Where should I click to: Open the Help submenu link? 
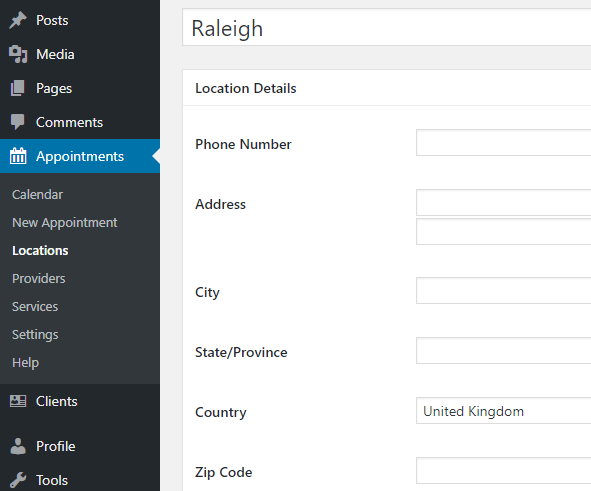(25, 363)
